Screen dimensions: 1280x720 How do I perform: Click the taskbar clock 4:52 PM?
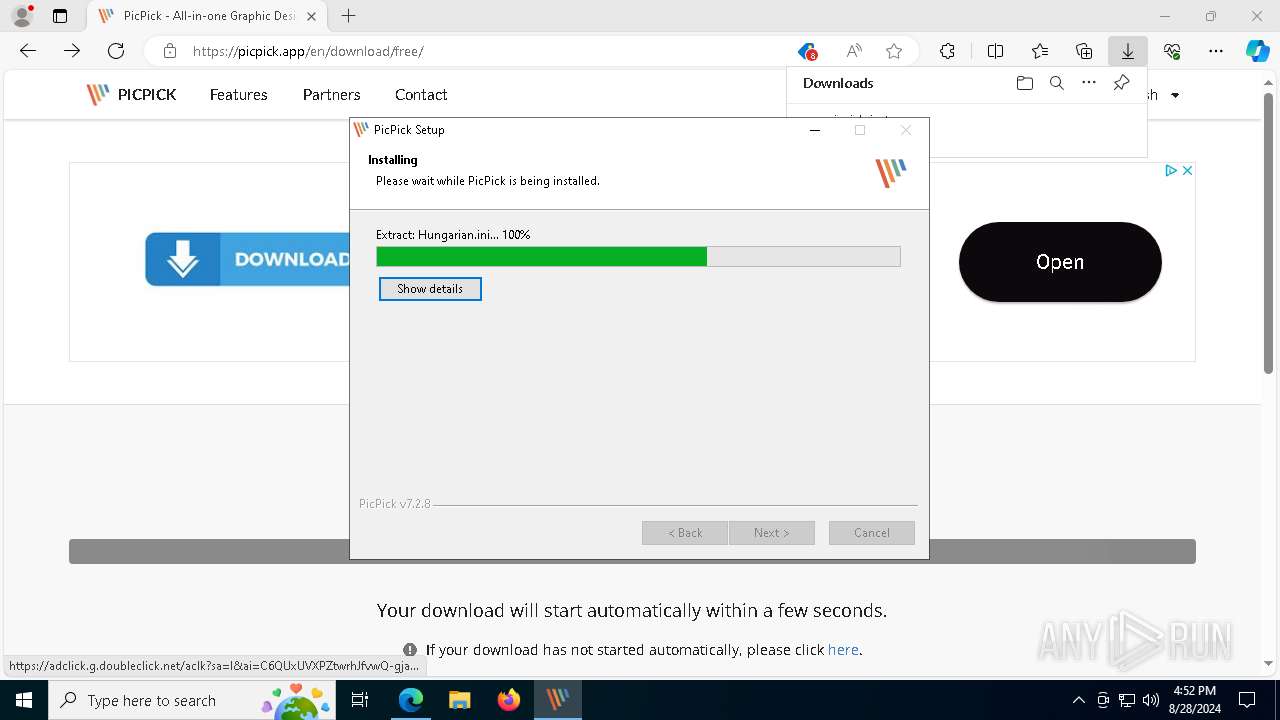[1194, 691]
